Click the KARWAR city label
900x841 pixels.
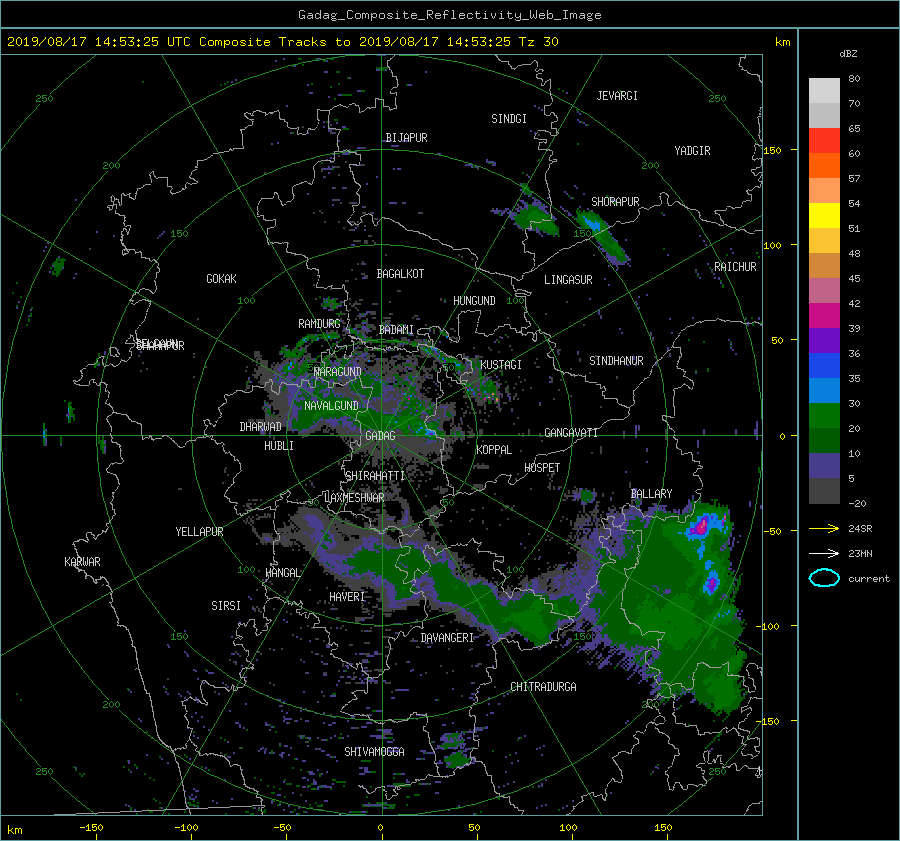click(82, 561)
